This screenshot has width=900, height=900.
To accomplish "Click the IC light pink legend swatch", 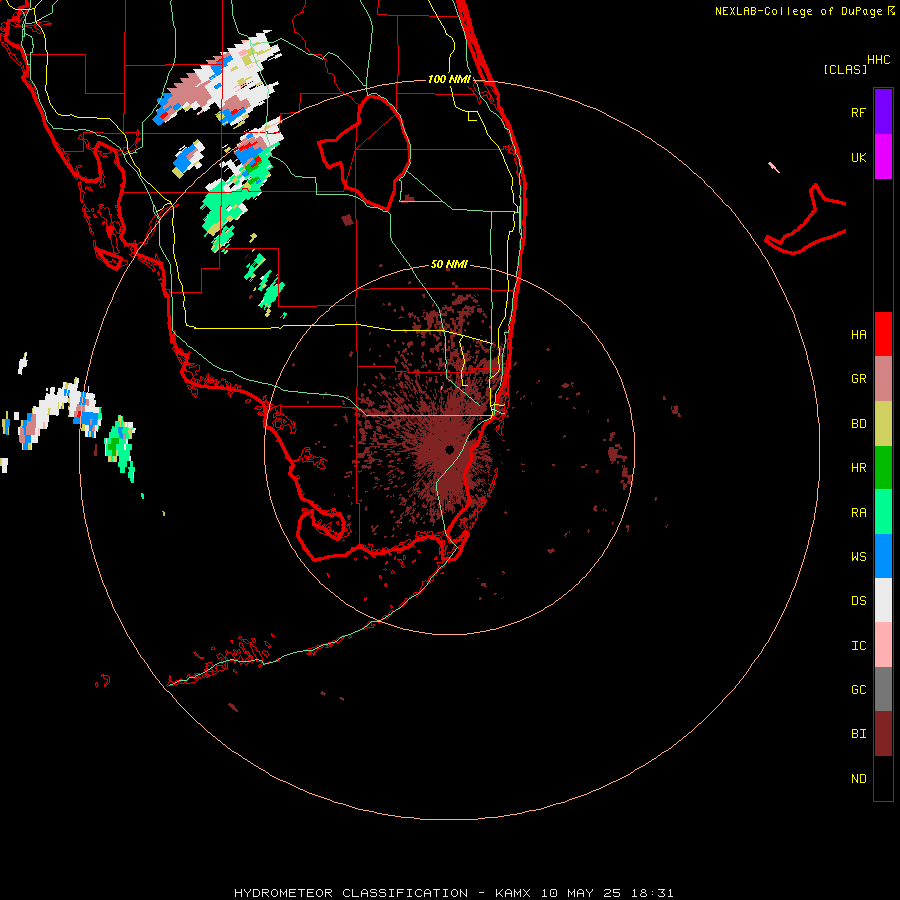I will click(x=883, y=645).
